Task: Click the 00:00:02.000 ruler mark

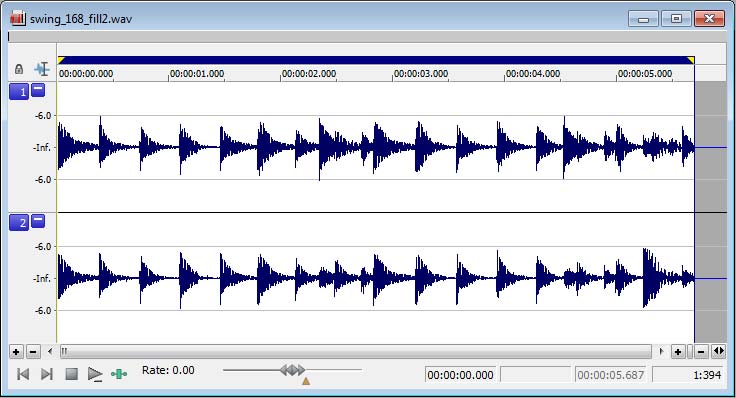Action: point(309,74)
